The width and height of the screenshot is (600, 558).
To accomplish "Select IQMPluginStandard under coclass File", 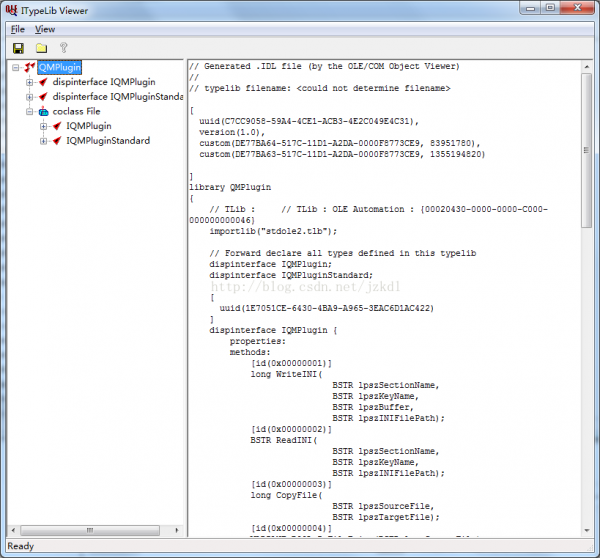I will point(108,140).
